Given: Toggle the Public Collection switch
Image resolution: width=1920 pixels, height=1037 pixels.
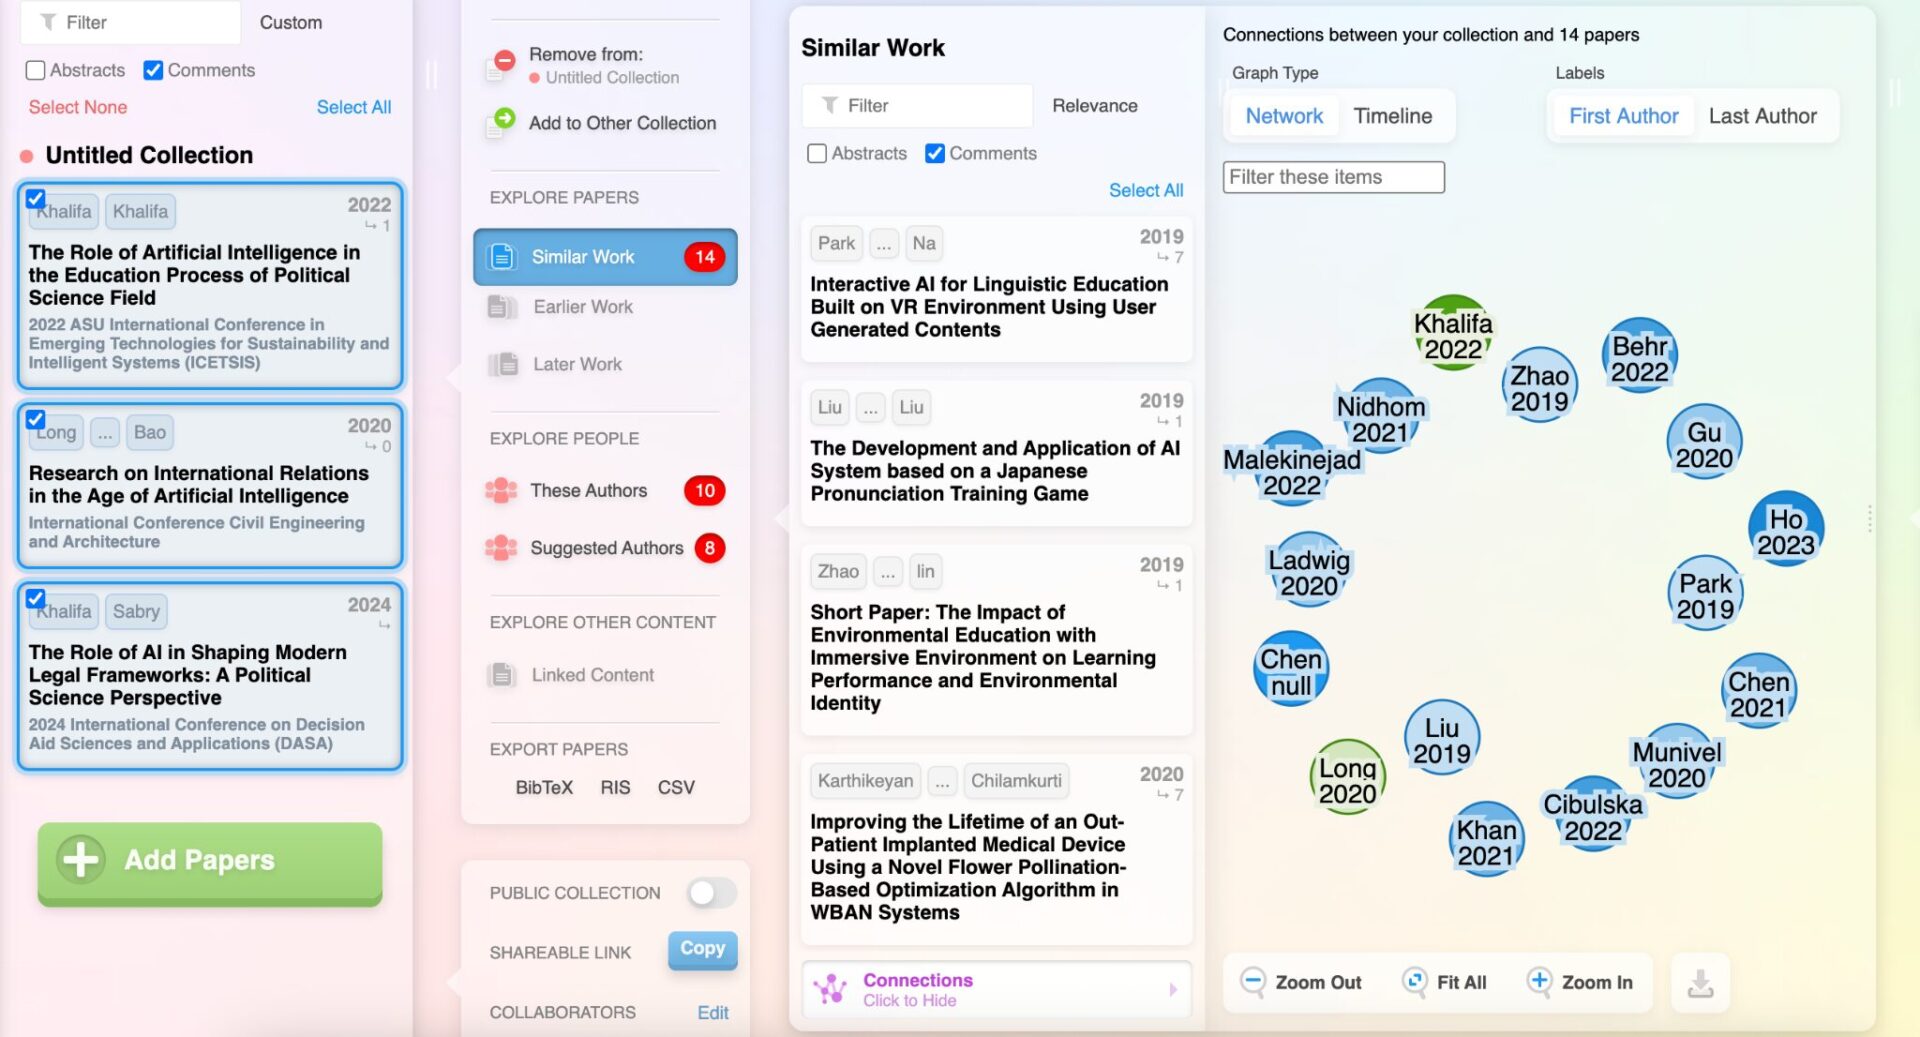Looking at the screenshot, I should pyautogui.click(x=710, y=892).
